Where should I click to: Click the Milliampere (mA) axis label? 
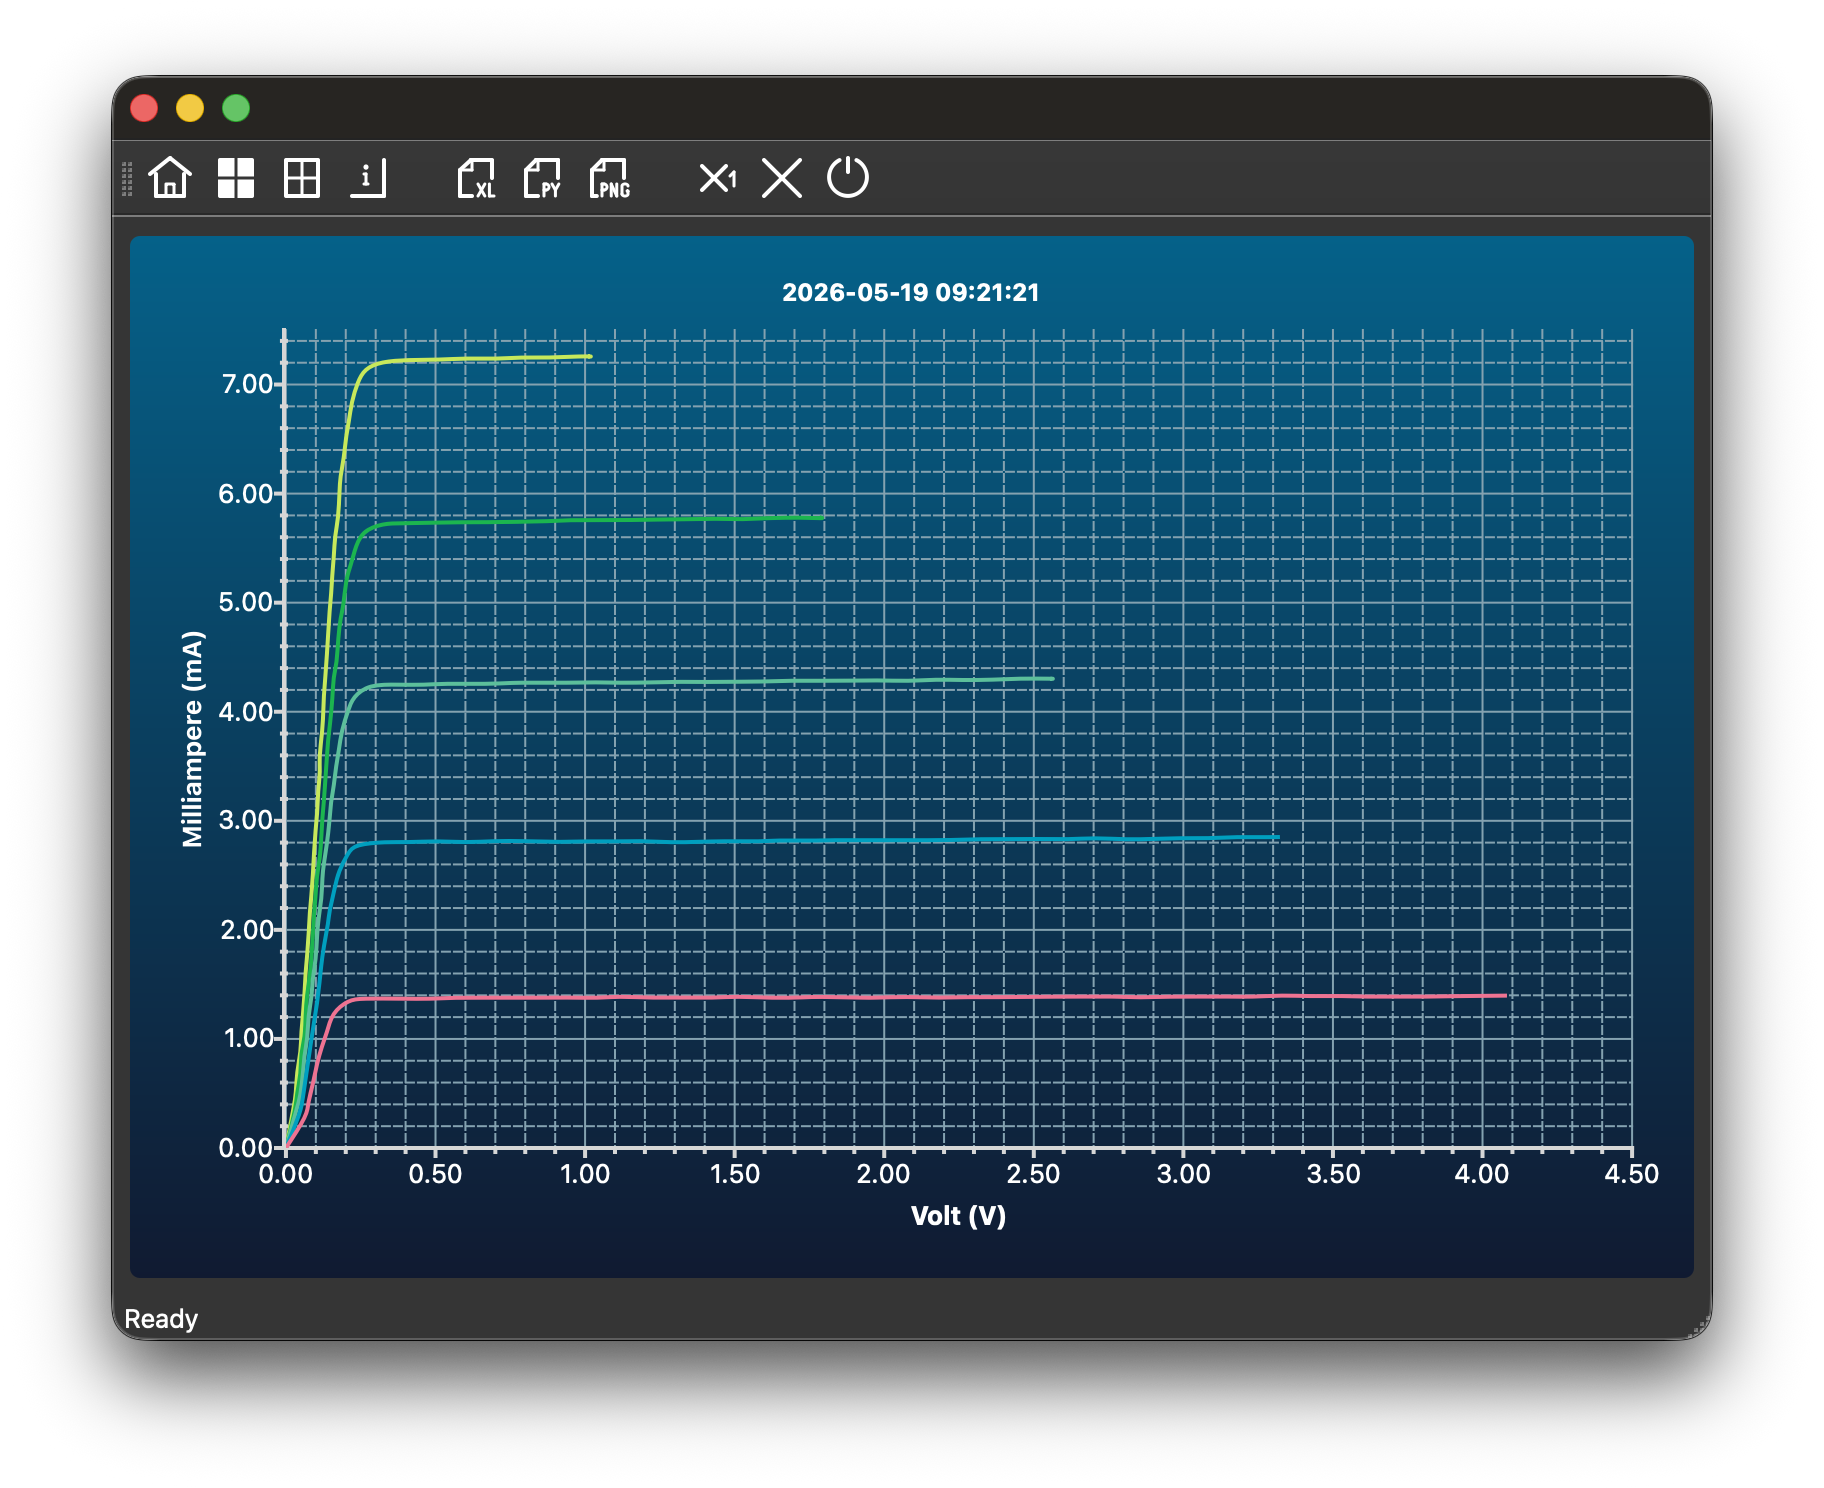pyautogui.click(x=193, y=739)
